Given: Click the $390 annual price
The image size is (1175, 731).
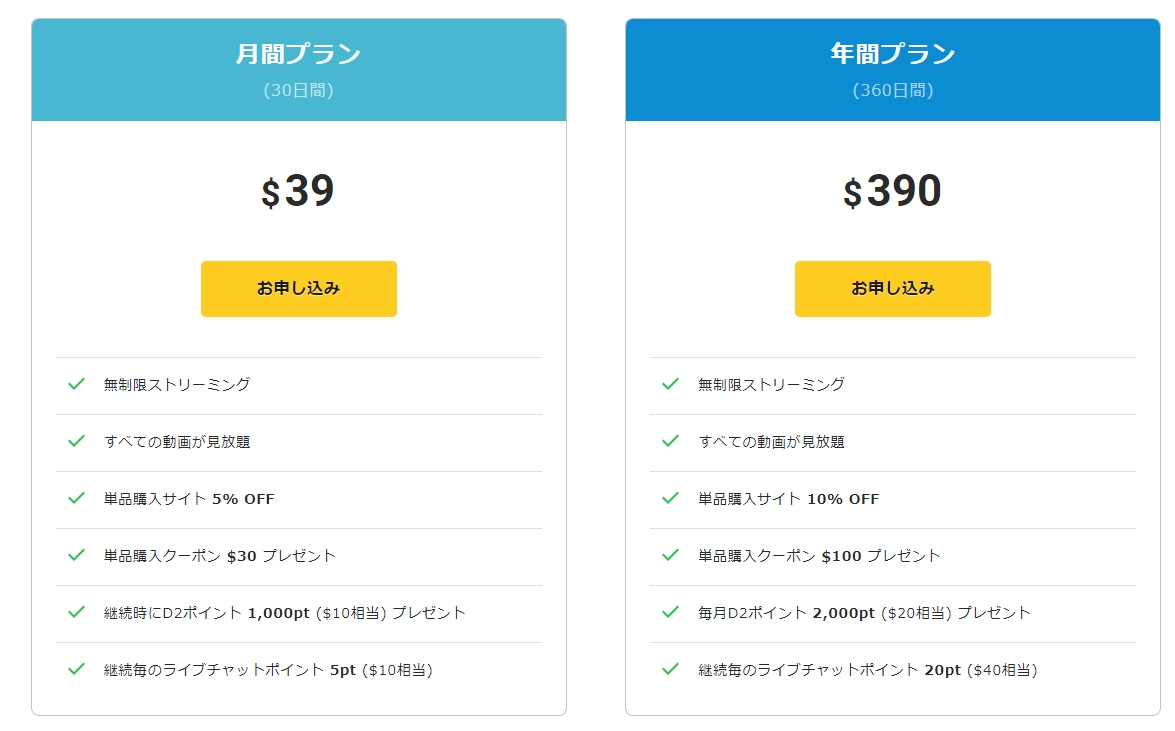Looking at the screenshot, I should point(892,191).
